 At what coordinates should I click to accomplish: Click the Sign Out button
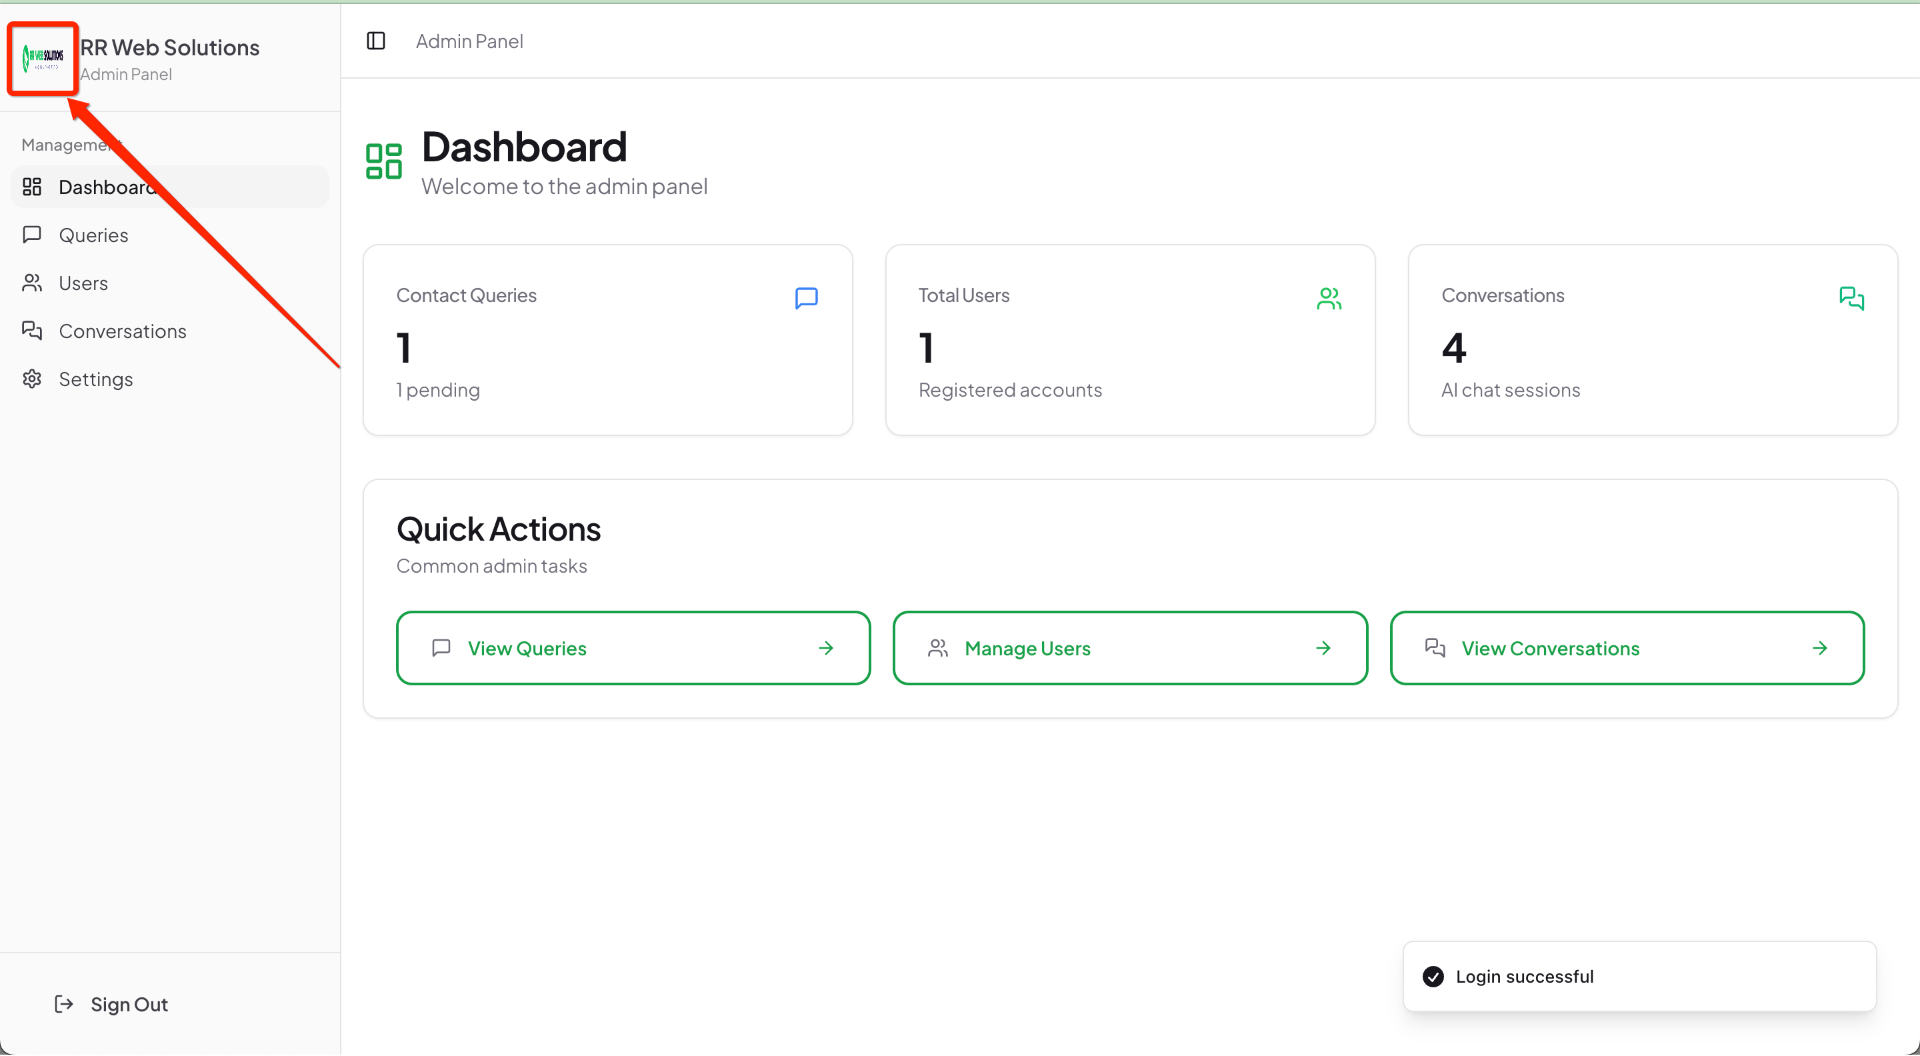point(128,1004)
